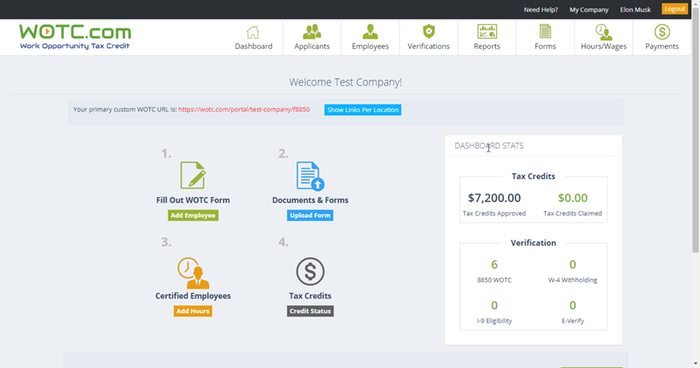The image size is (700, 368).
Task: Open the Verifications shield icon
Action: (429, 32)
